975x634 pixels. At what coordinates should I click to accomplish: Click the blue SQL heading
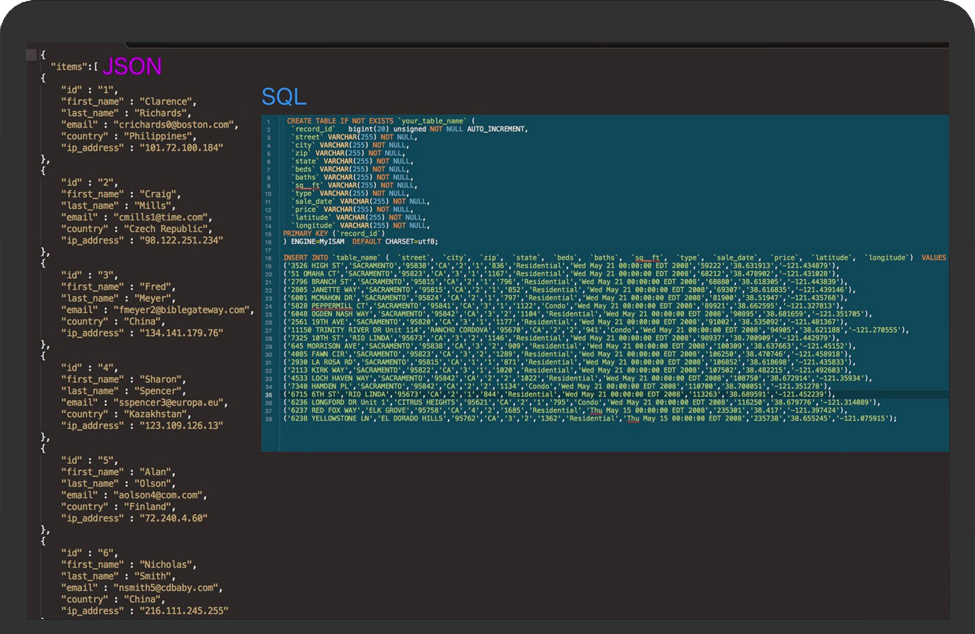point(284,97)
